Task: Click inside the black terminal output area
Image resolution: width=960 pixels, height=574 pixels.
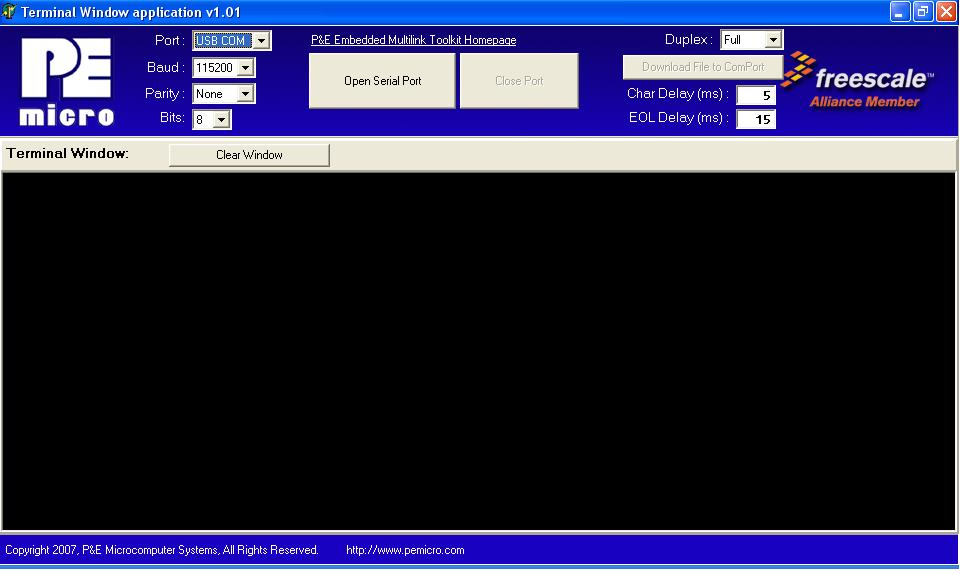Action: [479, 350]
